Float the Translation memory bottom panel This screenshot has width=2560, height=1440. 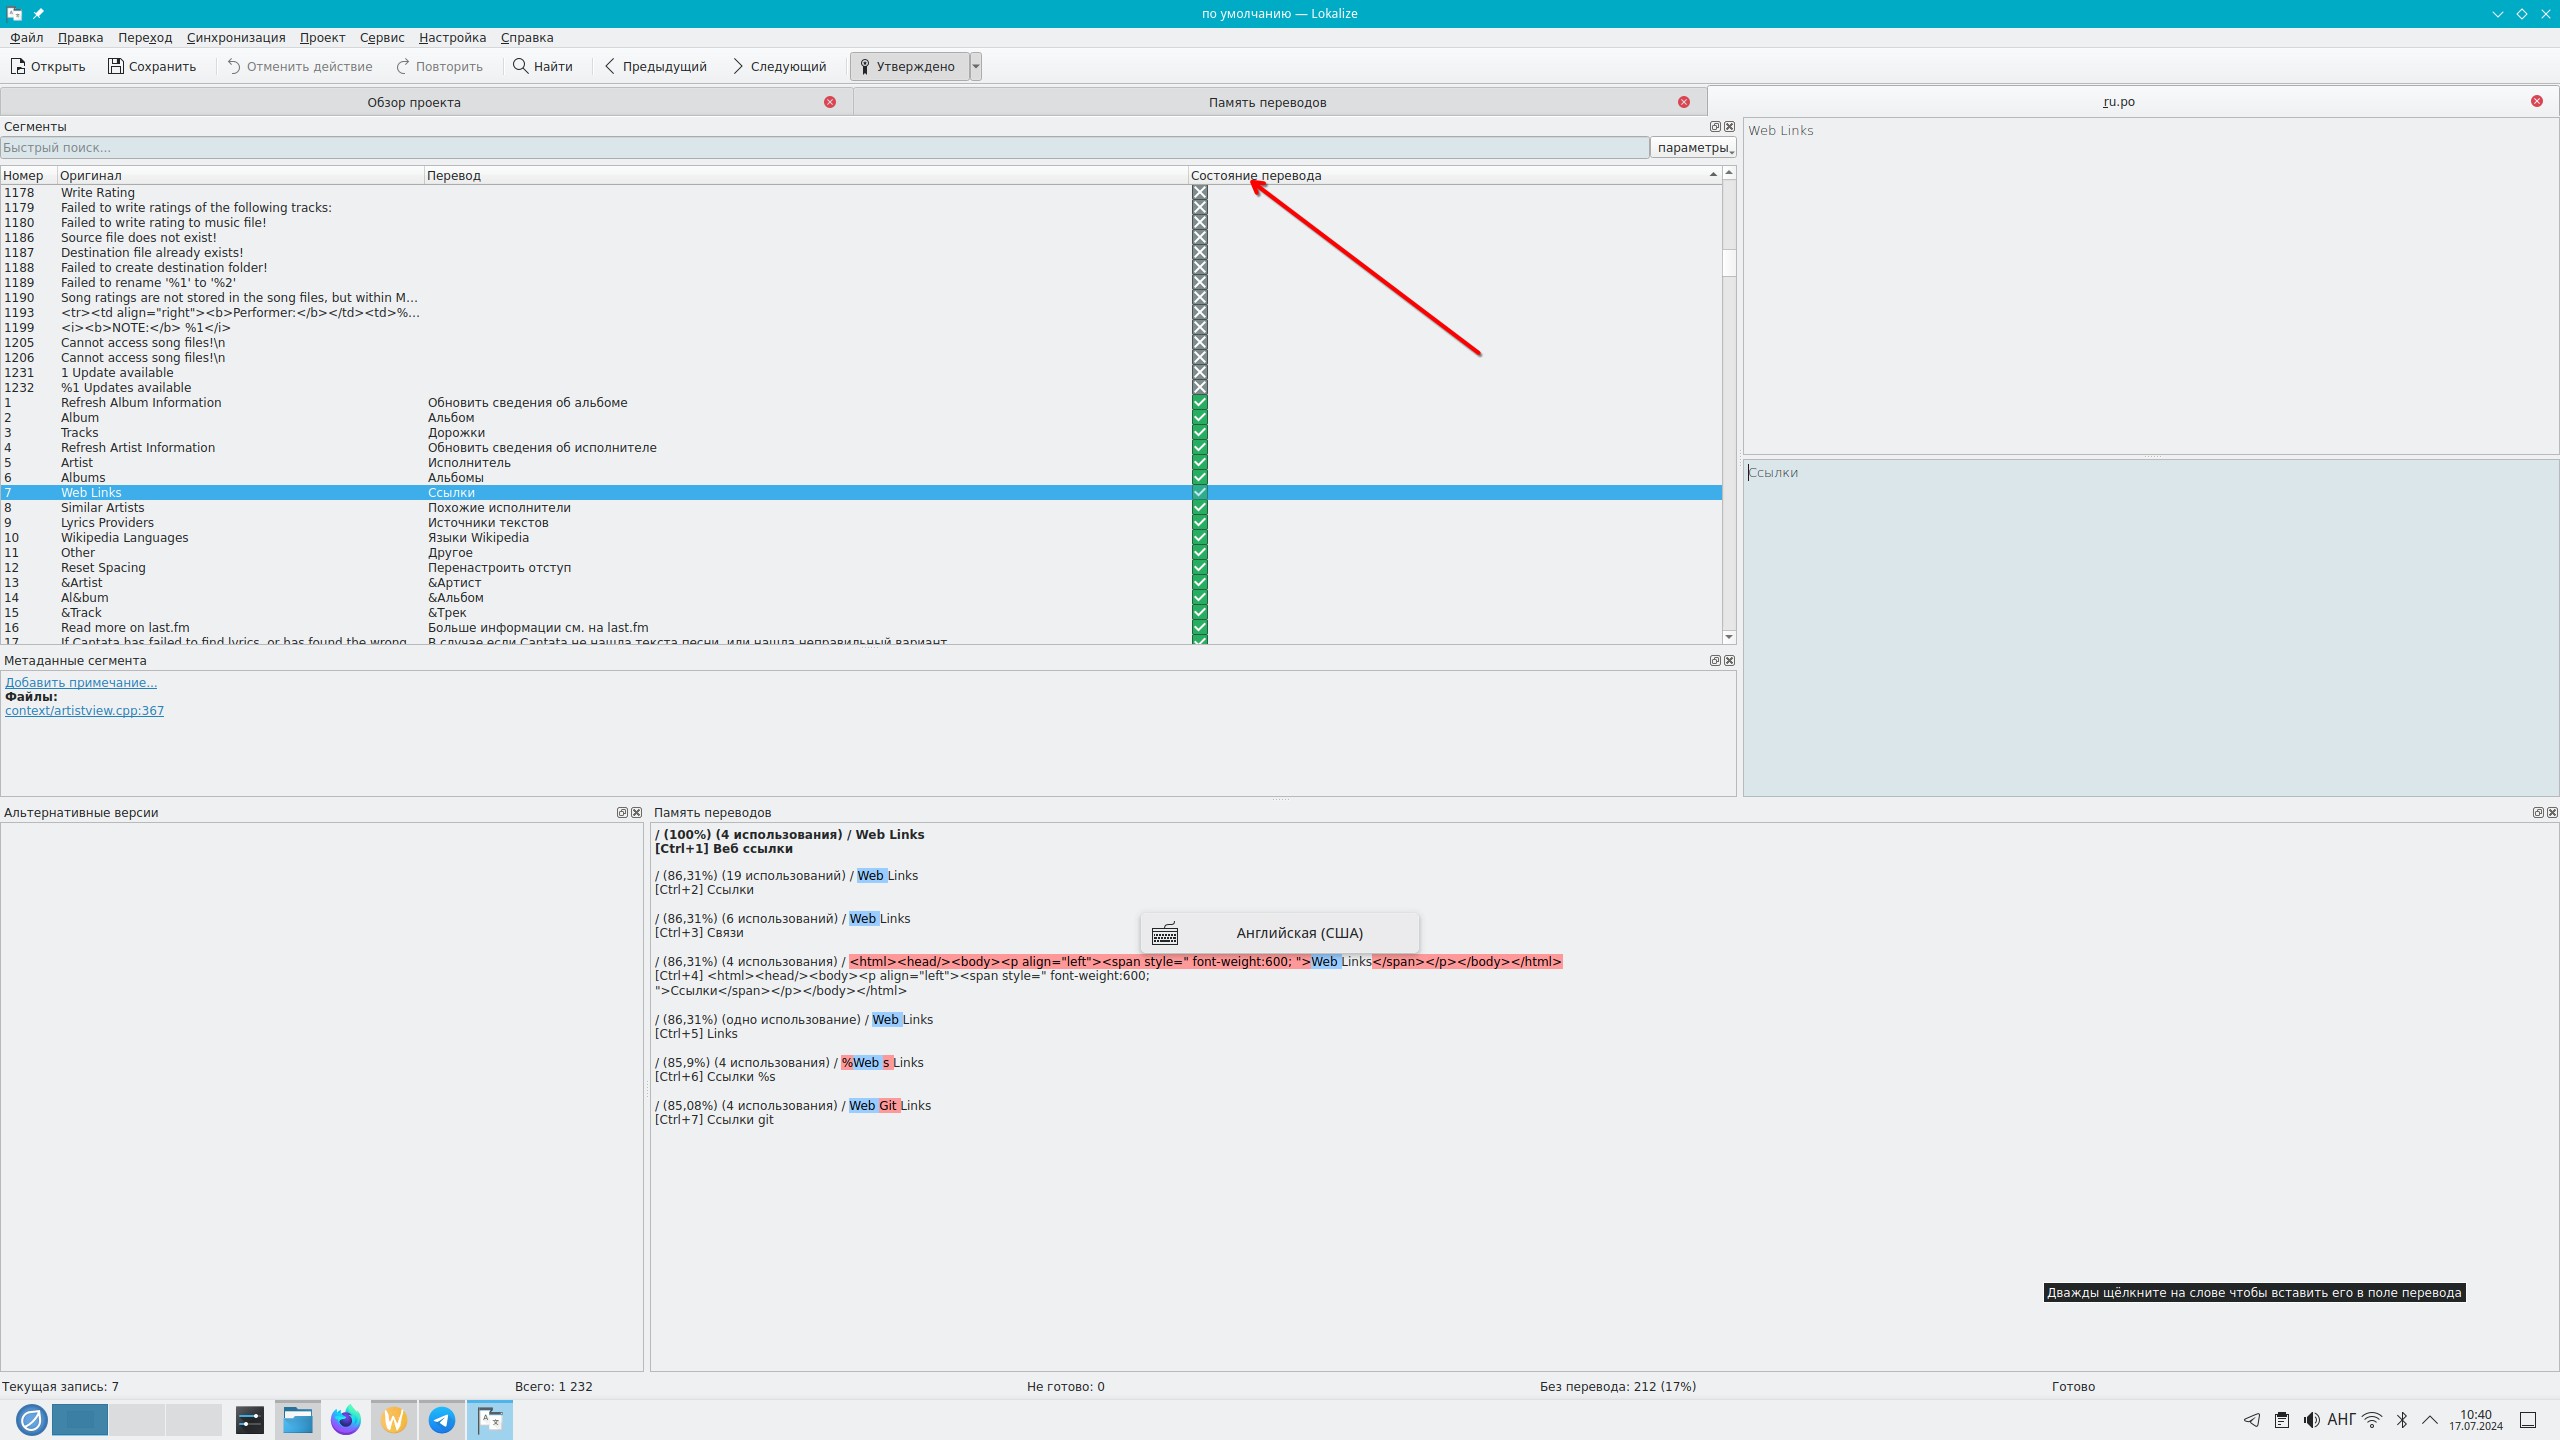2537,812
